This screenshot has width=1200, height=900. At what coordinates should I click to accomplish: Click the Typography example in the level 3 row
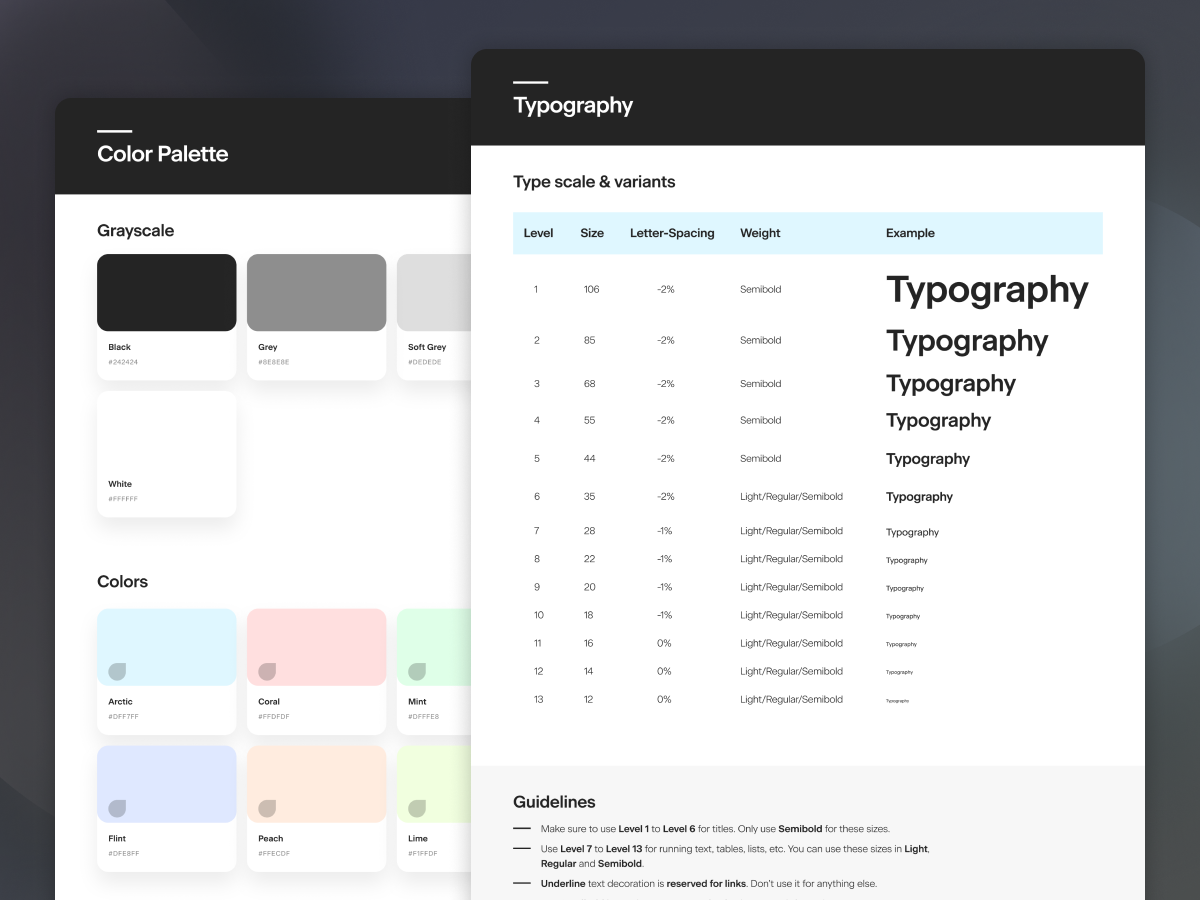(951, 385)
